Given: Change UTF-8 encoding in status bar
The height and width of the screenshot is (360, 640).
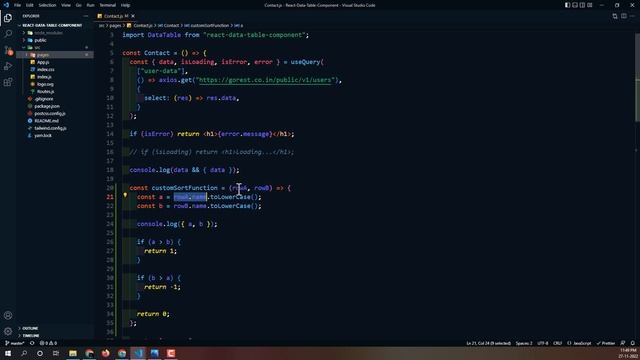Looking at the screenshot, I should coord(542,343).
